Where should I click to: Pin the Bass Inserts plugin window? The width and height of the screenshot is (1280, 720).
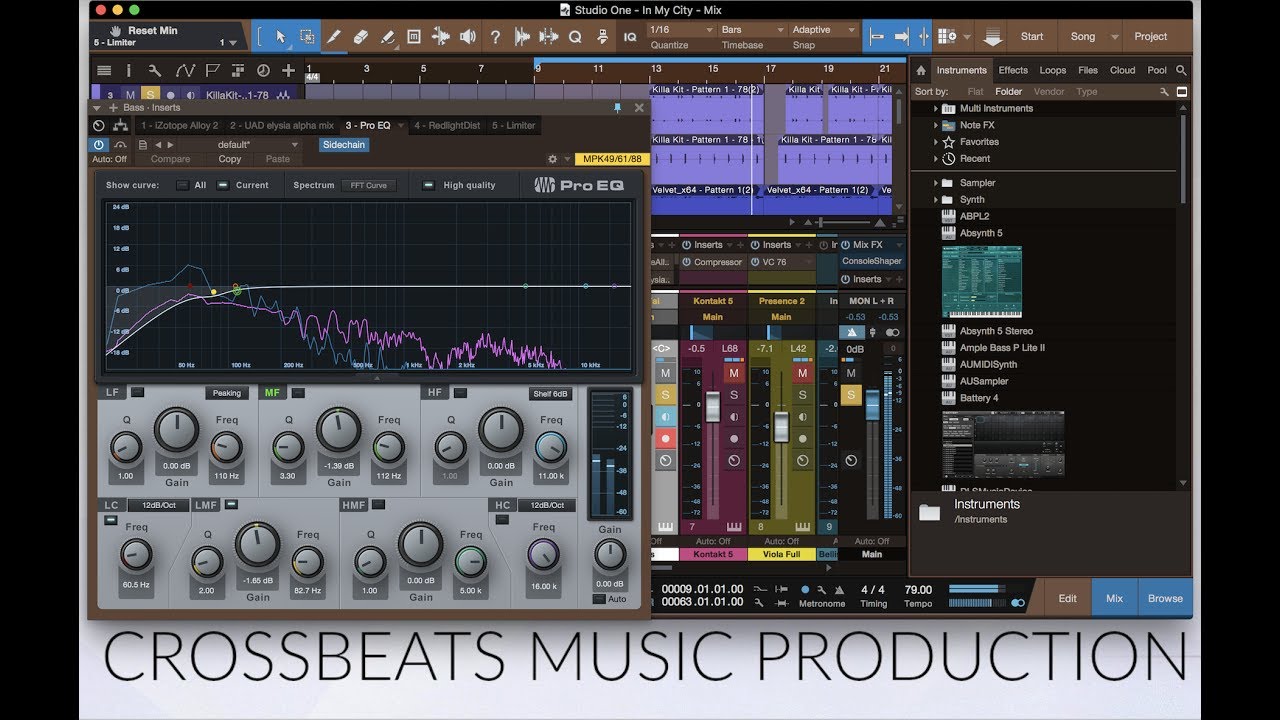click(617, 107)
